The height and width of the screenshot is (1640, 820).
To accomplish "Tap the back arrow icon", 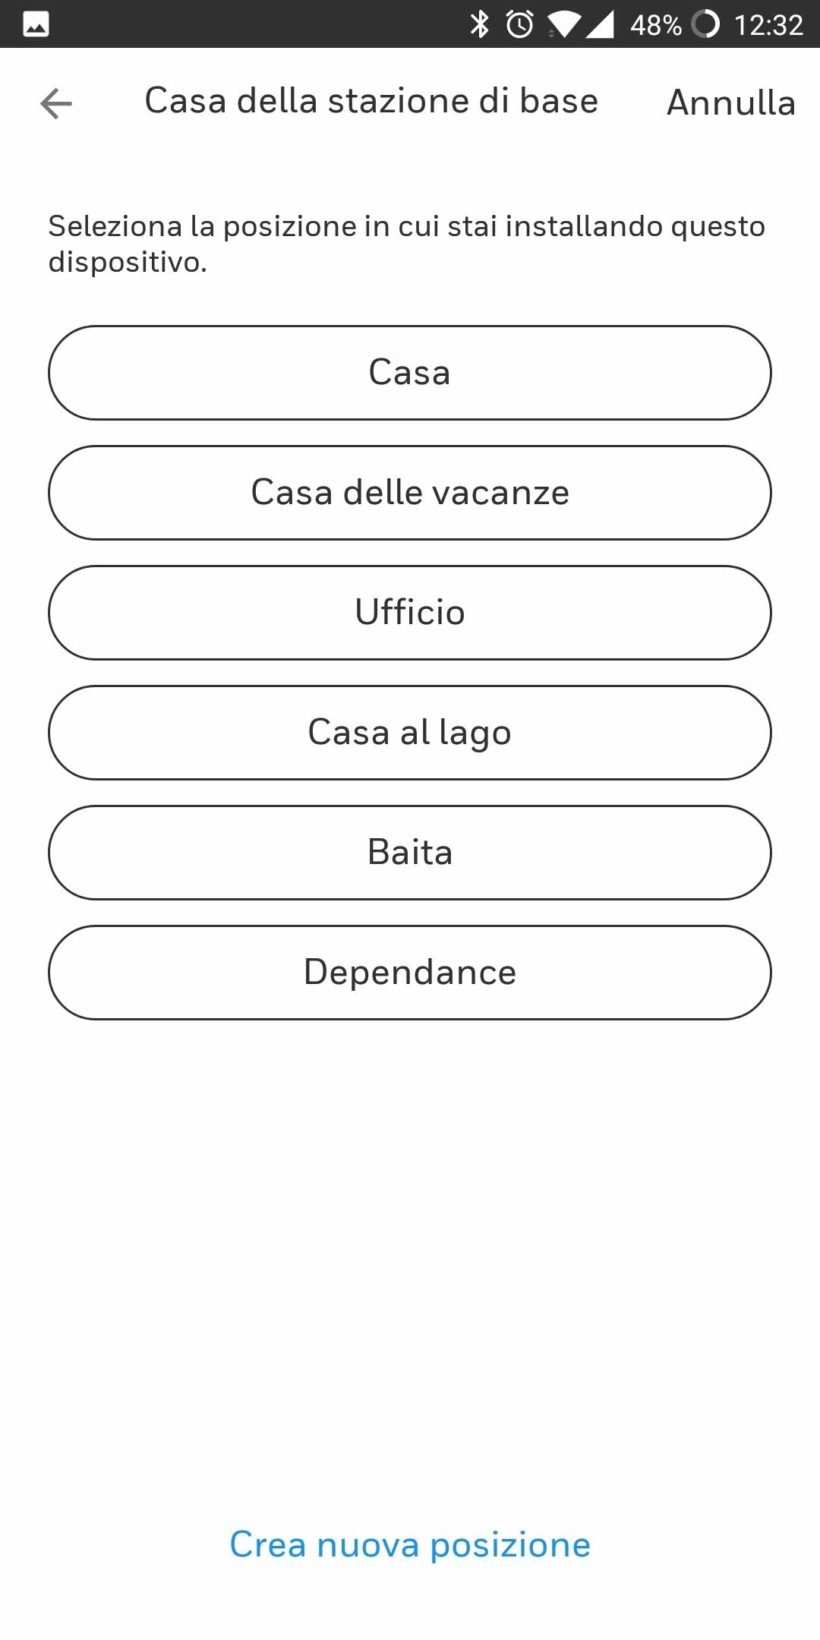I will (56, 103).
